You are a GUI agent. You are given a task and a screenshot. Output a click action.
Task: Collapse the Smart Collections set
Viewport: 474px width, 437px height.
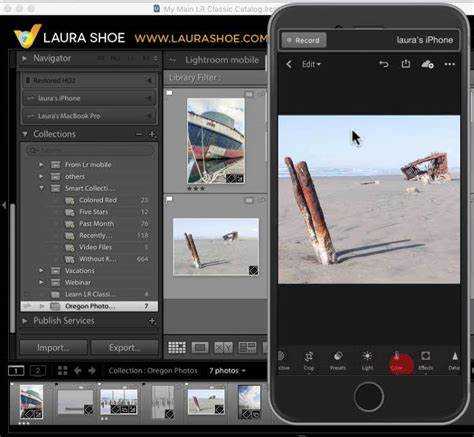pos(41,188)
